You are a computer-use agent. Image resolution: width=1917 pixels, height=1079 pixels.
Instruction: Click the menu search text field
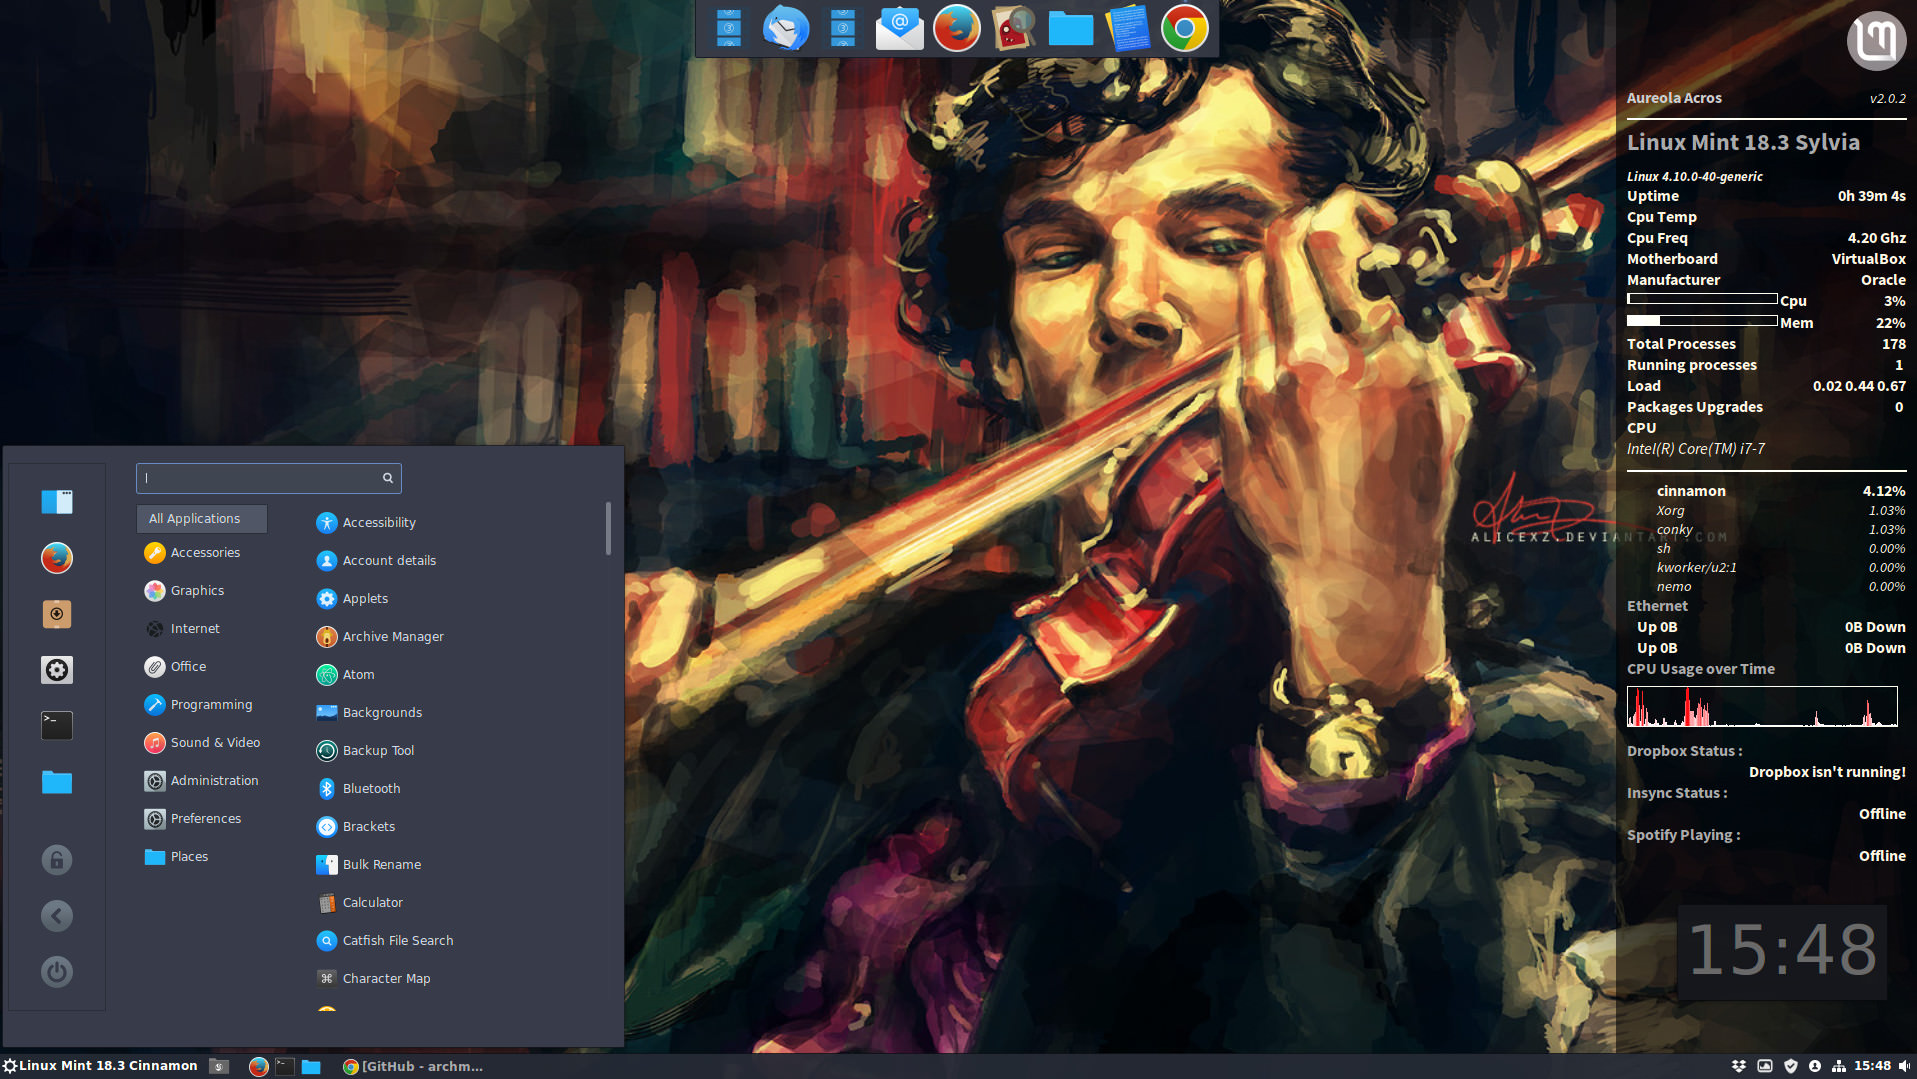pos(269,478)
